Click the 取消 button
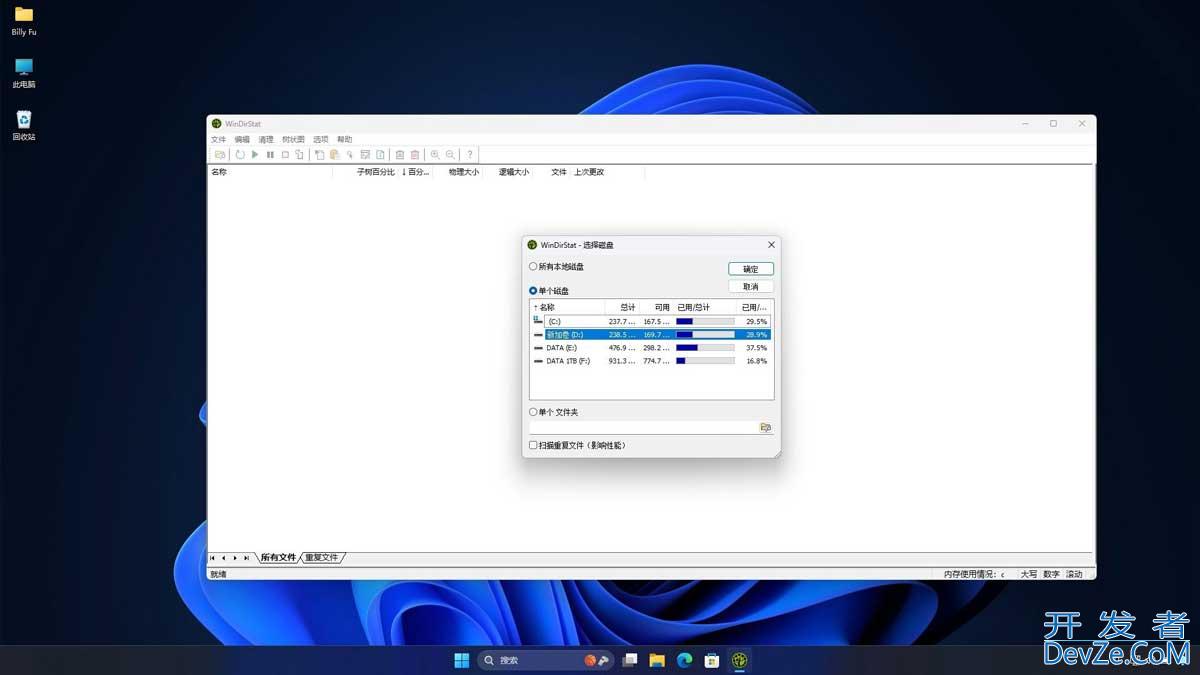Image resolution: width=1200 pixels, height=675 pixels. [751, 287]
